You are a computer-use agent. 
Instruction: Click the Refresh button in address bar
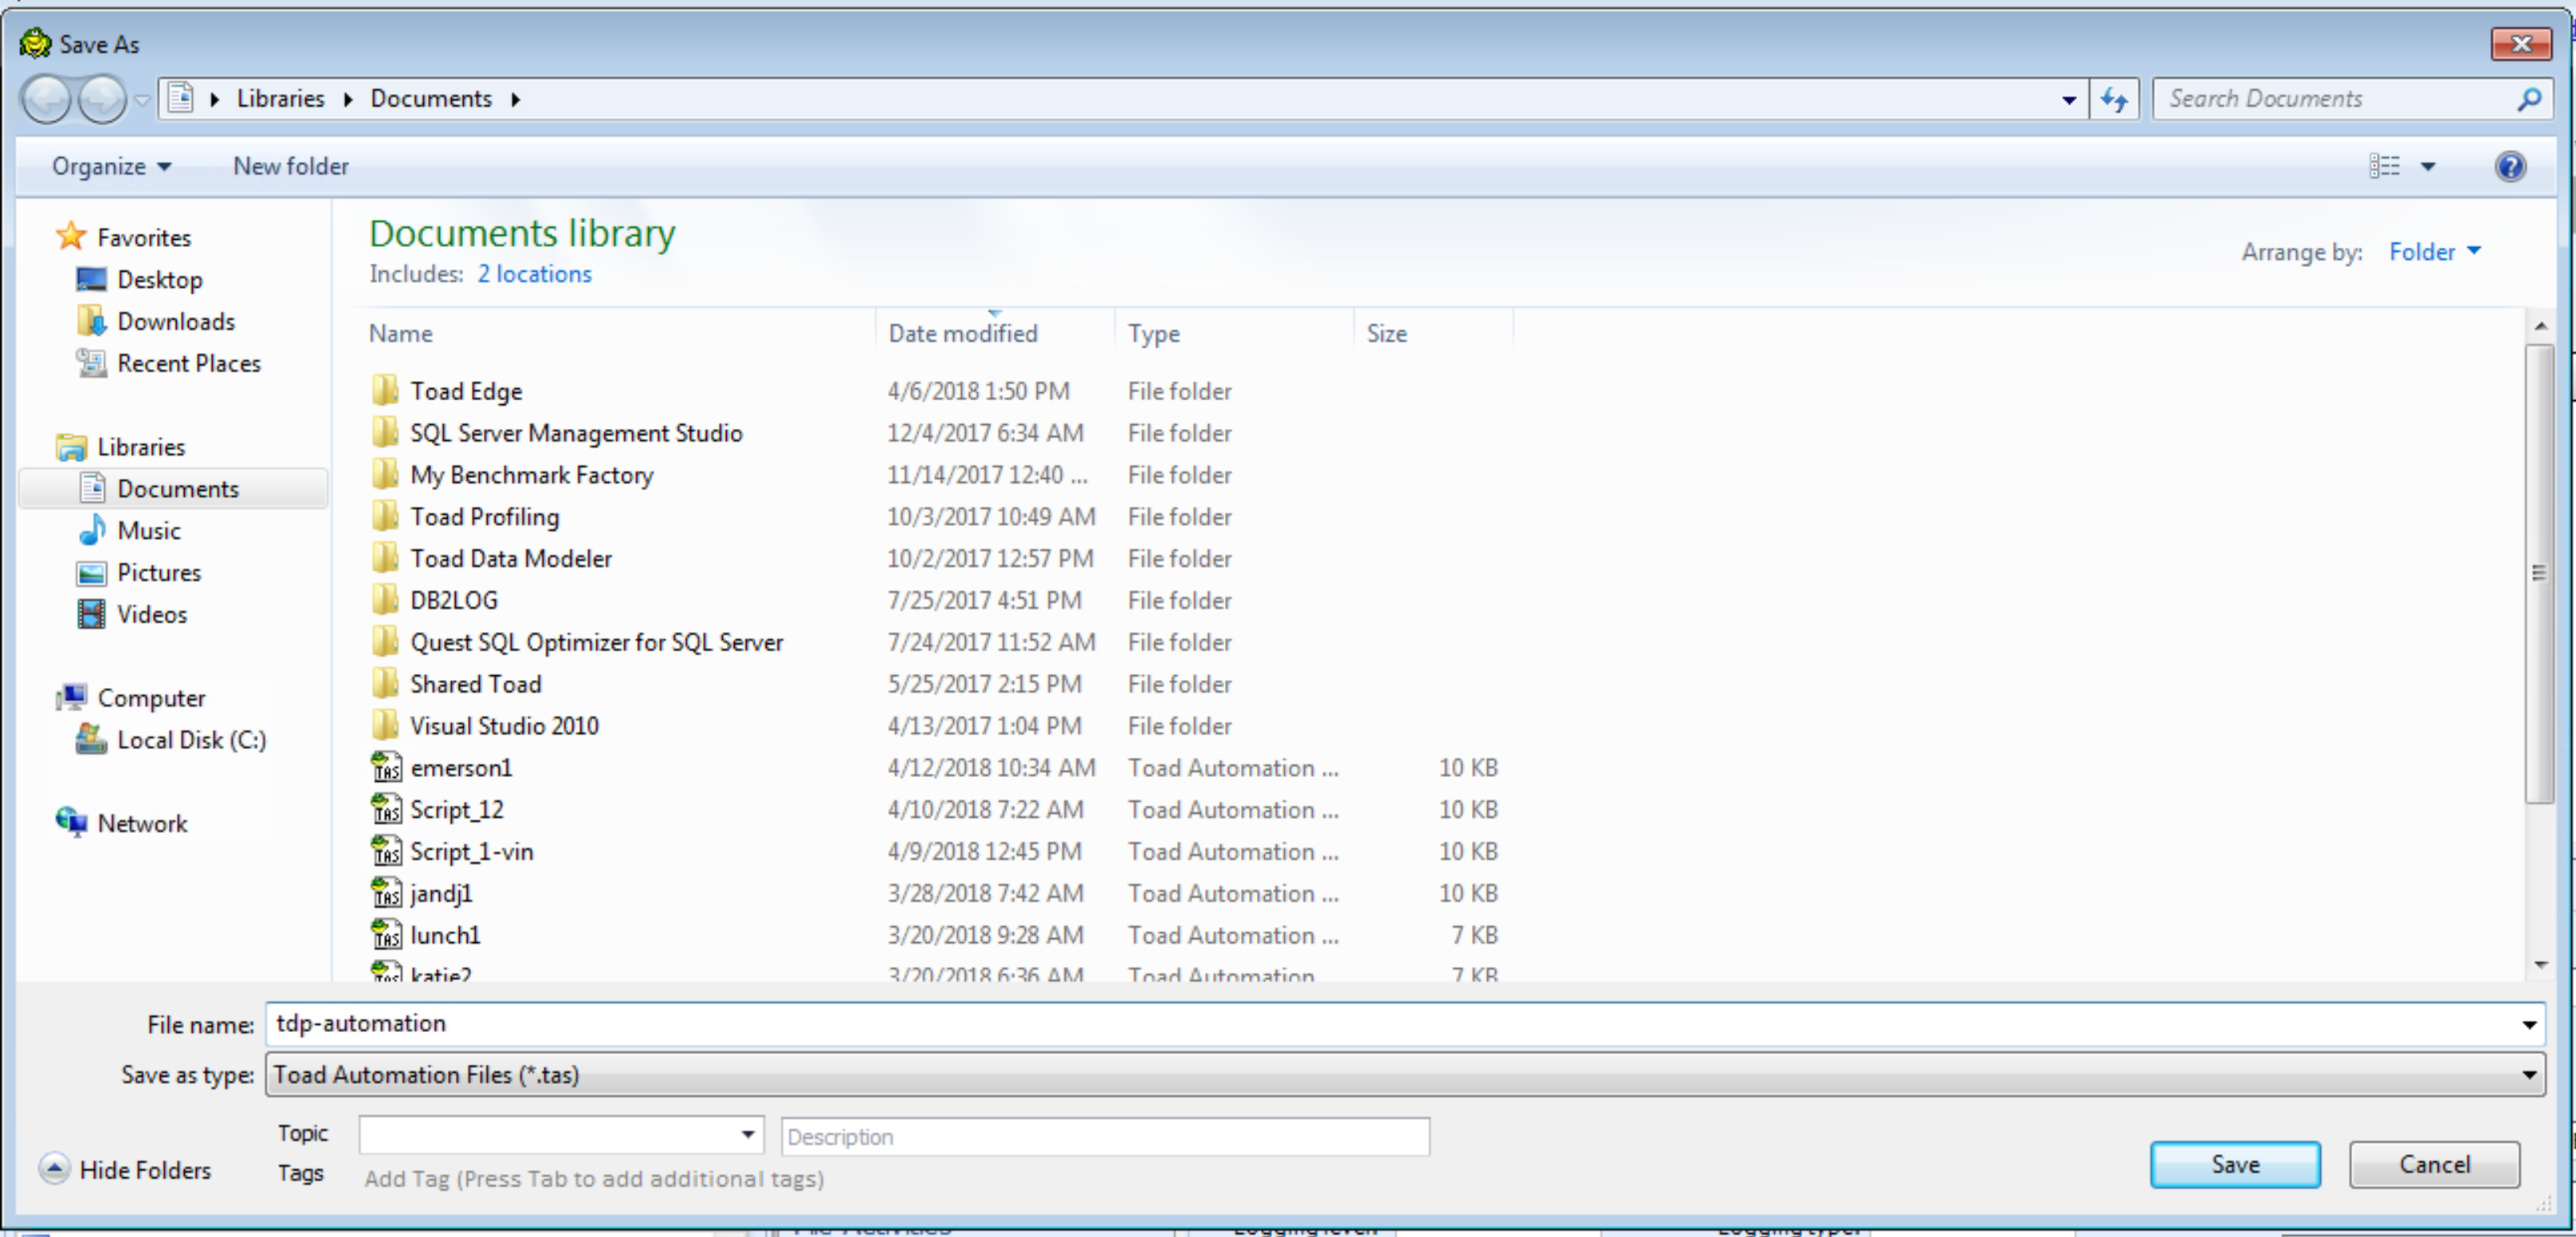2114,99
